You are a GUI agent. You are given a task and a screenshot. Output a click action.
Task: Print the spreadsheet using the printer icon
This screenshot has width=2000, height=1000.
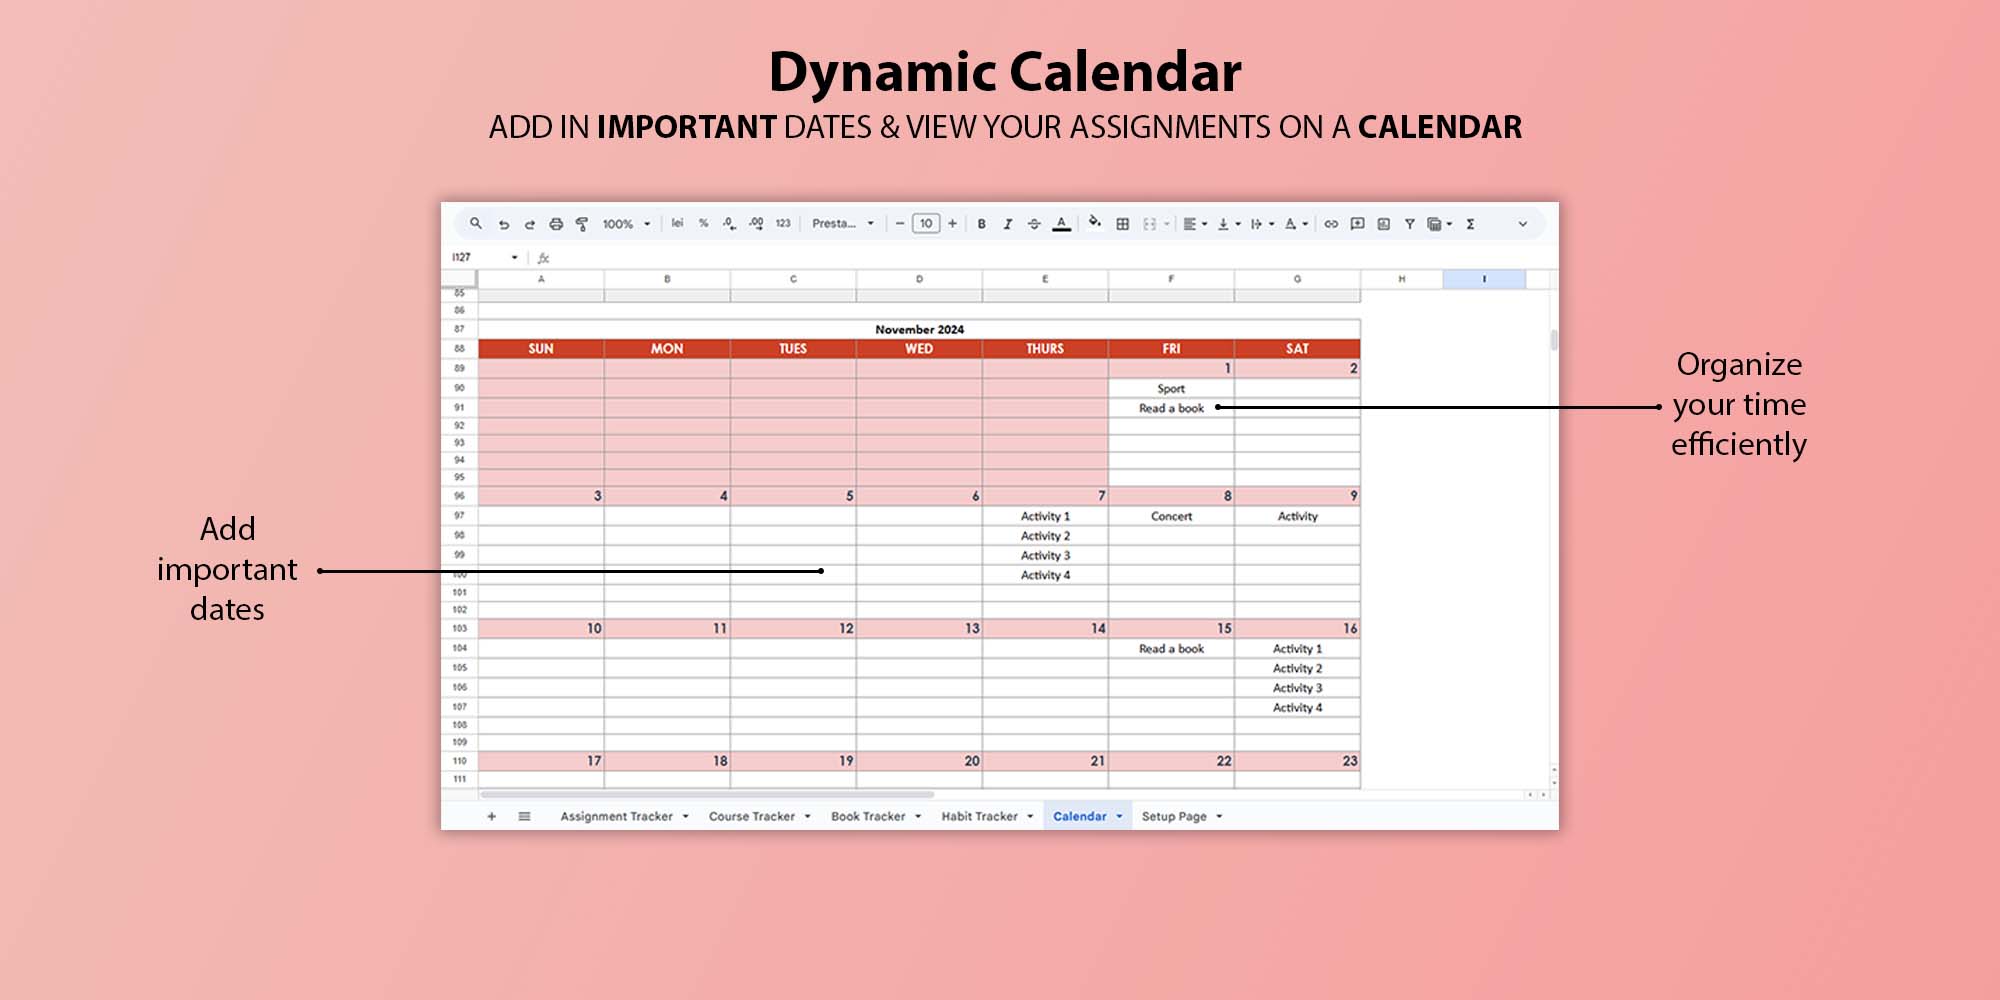pyautogui.click(x=556, y=224)
